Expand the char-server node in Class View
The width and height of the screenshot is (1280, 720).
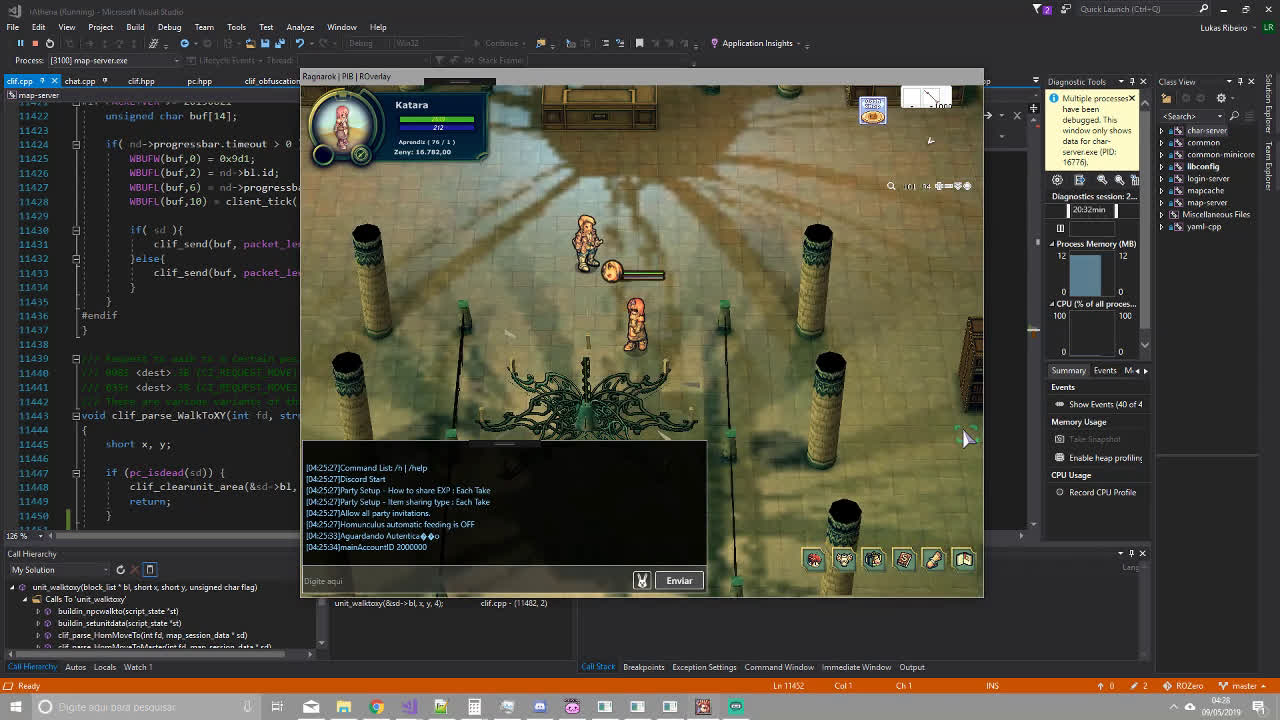(x=1162, y=131)
